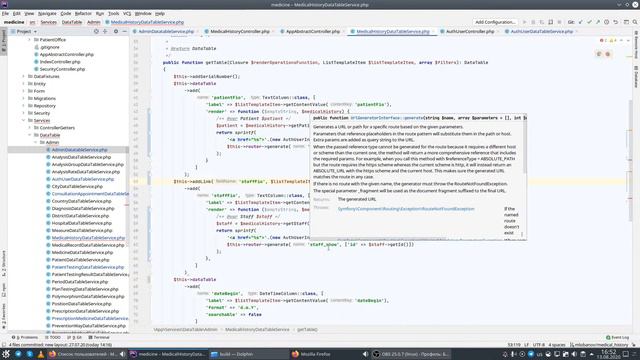Viewport: 640px width, 360px height.
Task: Switch to MedicalHistoryController.php tab
Action: (x=240, y=31)
